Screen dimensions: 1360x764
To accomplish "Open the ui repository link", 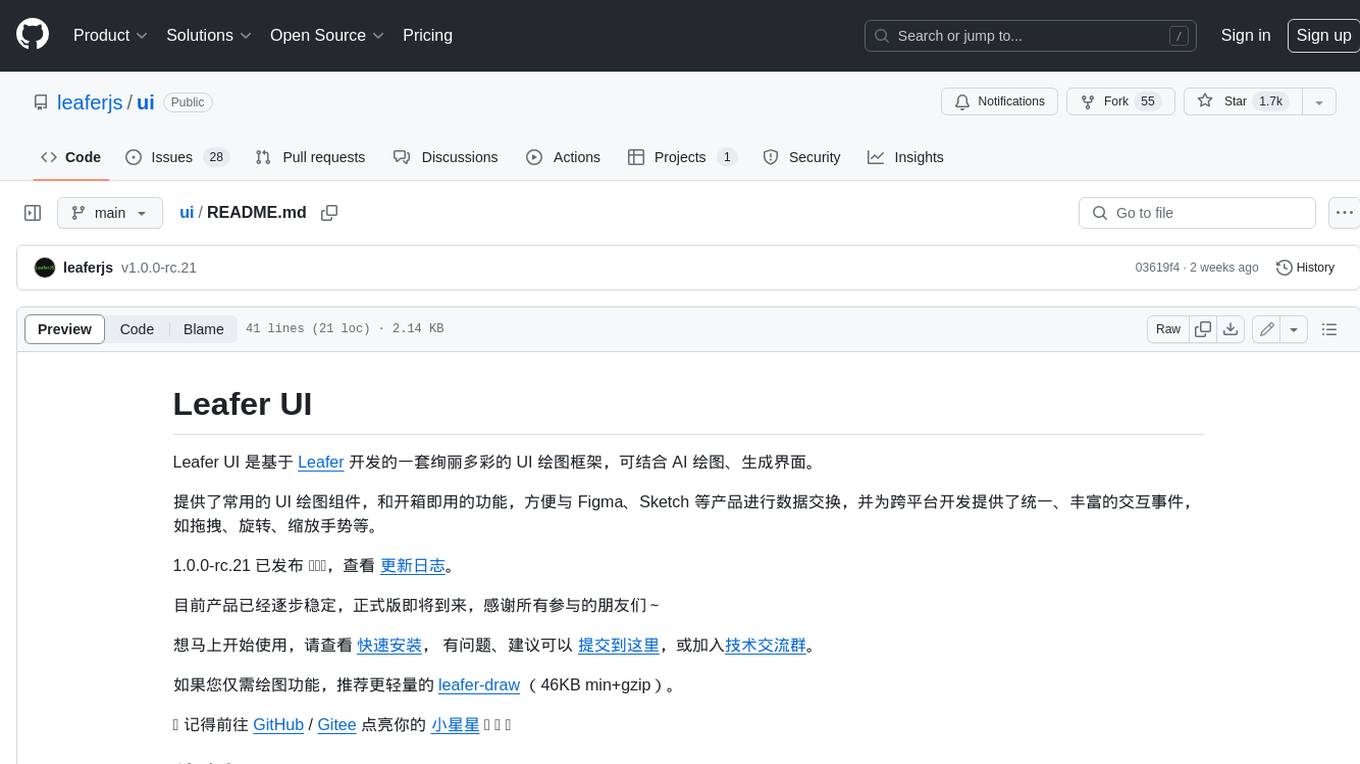I will click(145, 102).
